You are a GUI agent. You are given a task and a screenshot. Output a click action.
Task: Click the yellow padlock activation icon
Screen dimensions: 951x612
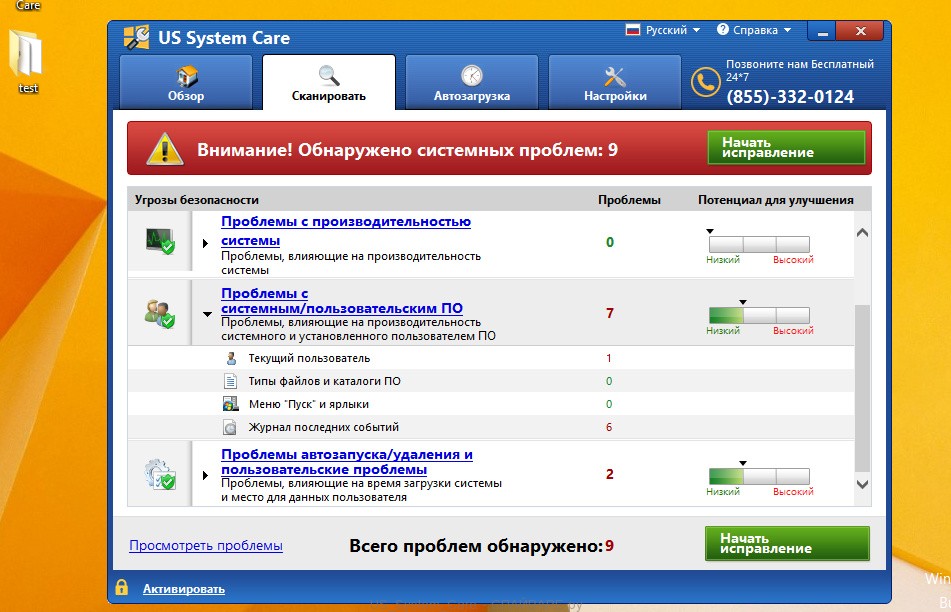pyautogui.click(x=122, y=587)
